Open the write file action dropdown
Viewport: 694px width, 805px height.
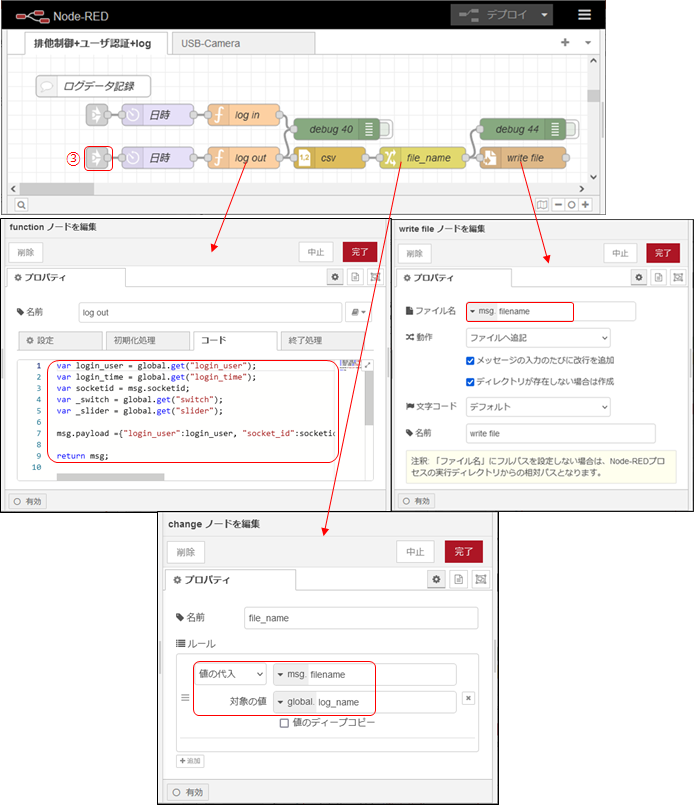(x=538, y=338)
